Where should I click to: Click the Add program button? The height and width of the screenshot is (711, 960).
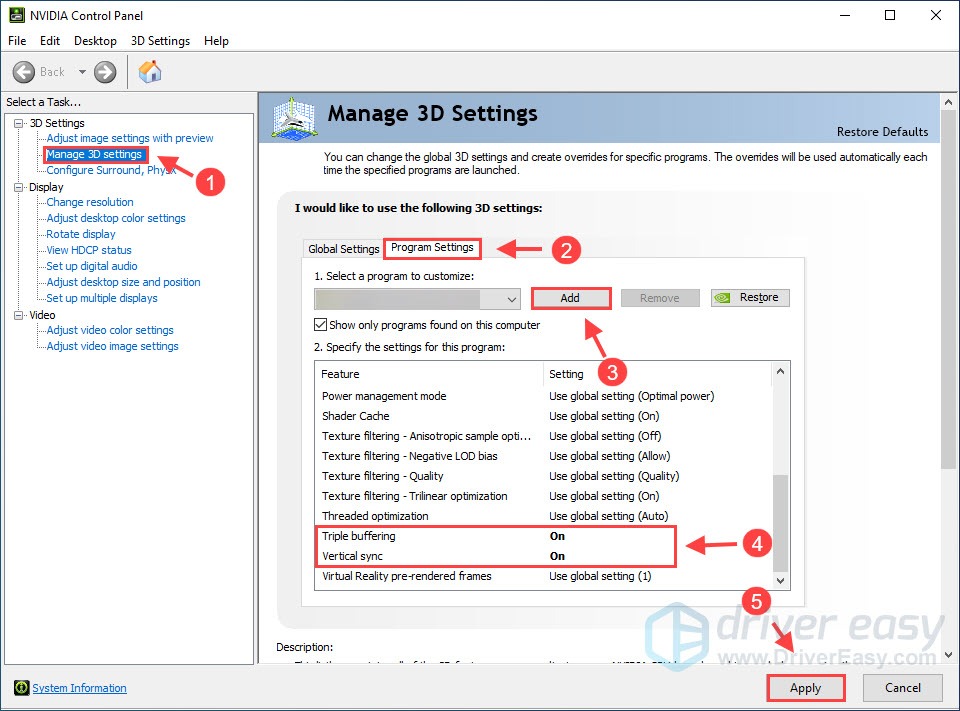tap(571, 298)
